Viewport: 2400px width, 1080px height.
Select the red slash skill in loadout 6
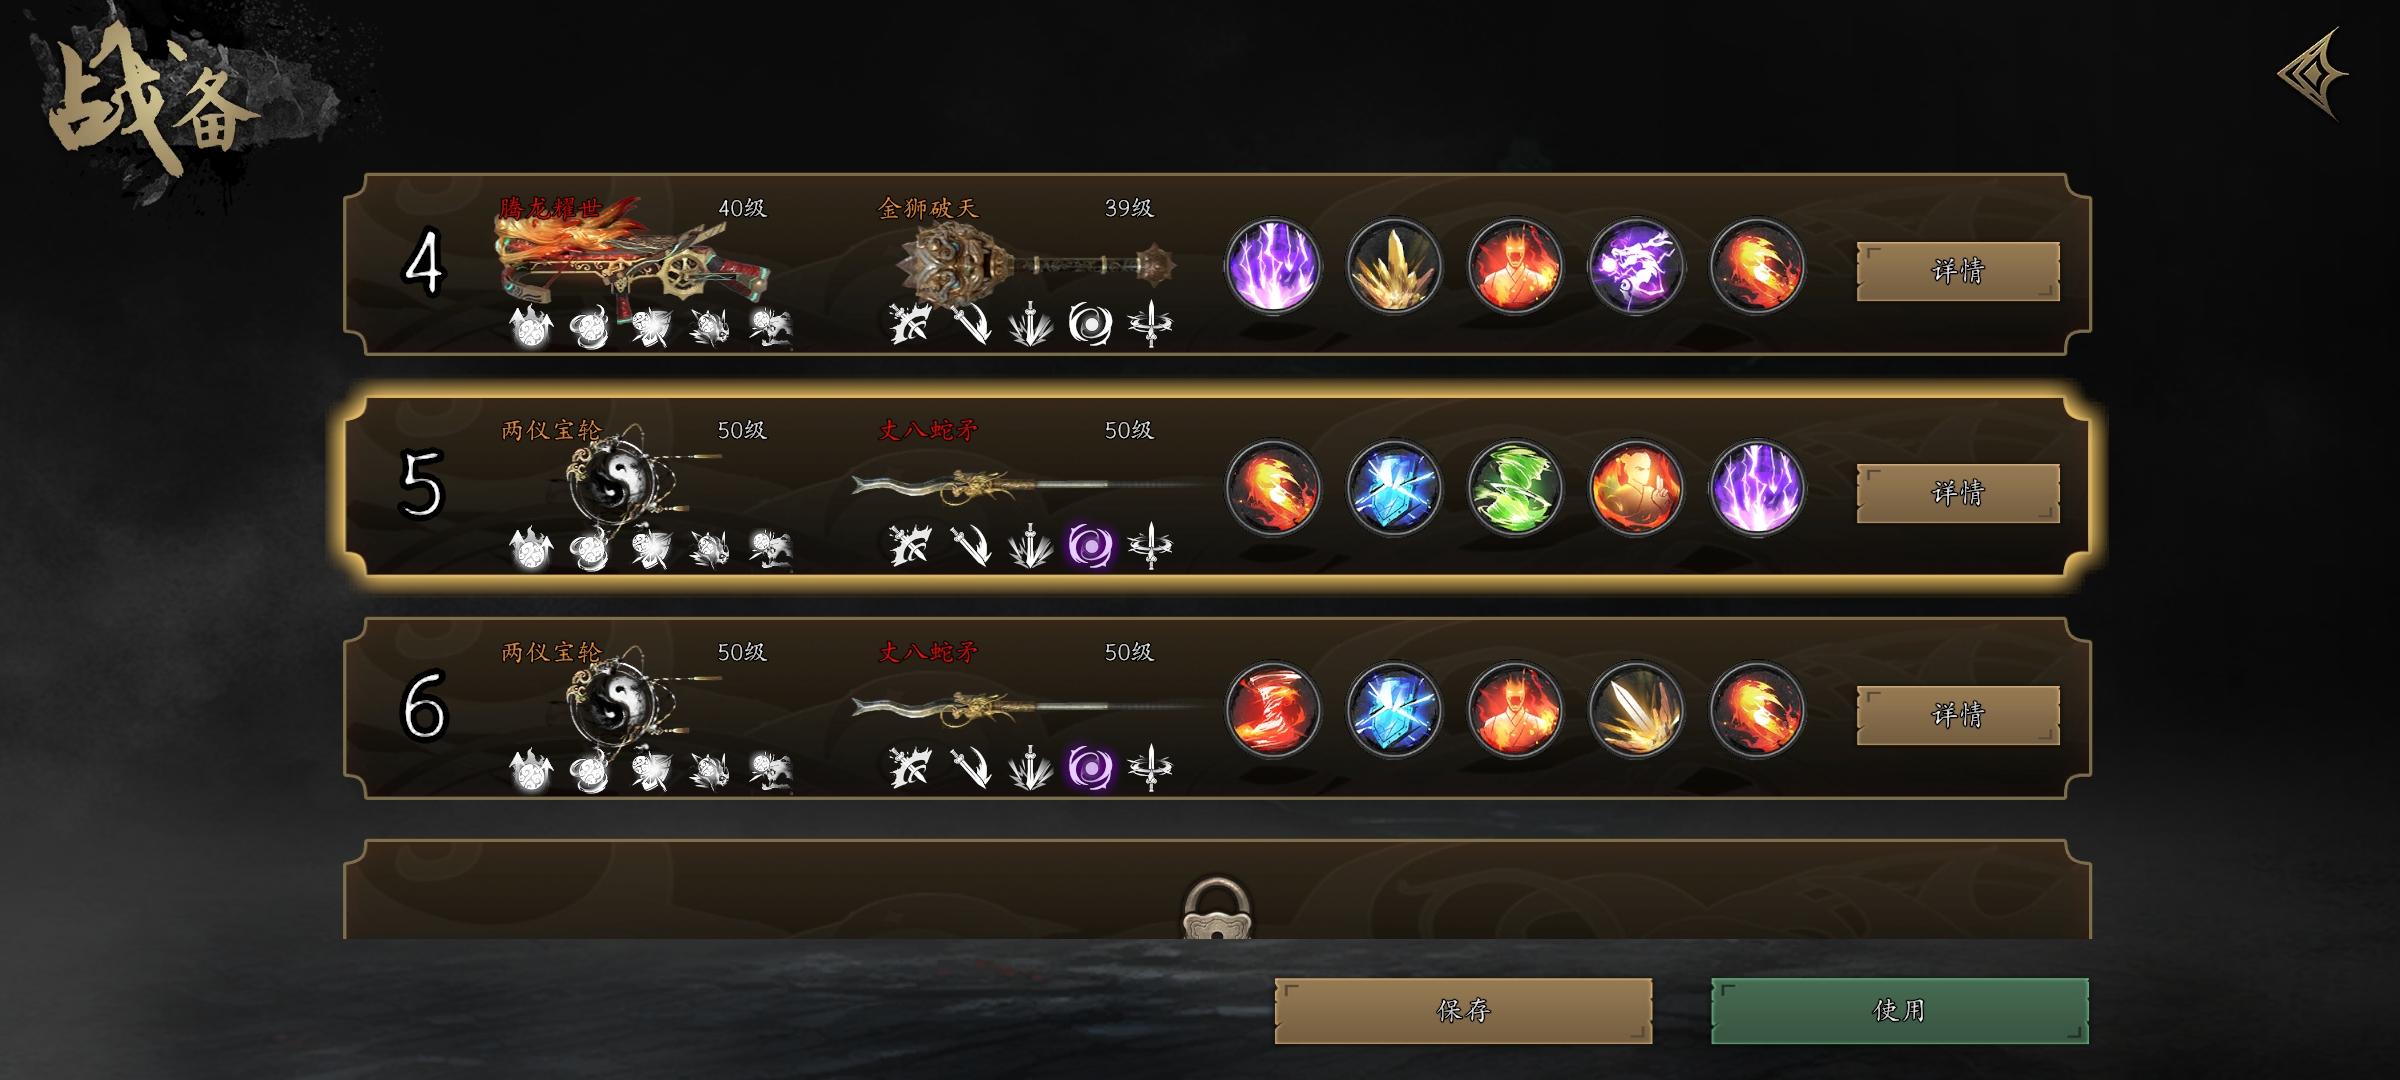1273,711
